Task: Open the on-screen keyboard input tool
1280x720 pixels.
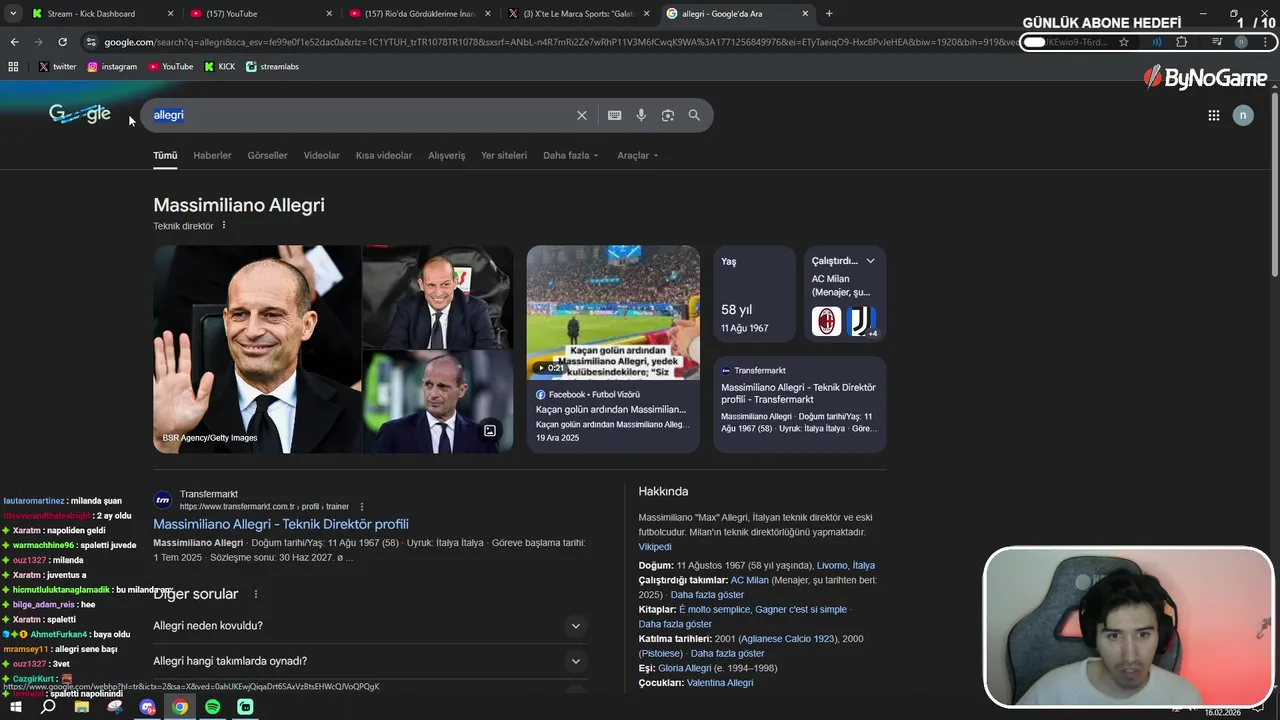Action: (x=615, y=115)
